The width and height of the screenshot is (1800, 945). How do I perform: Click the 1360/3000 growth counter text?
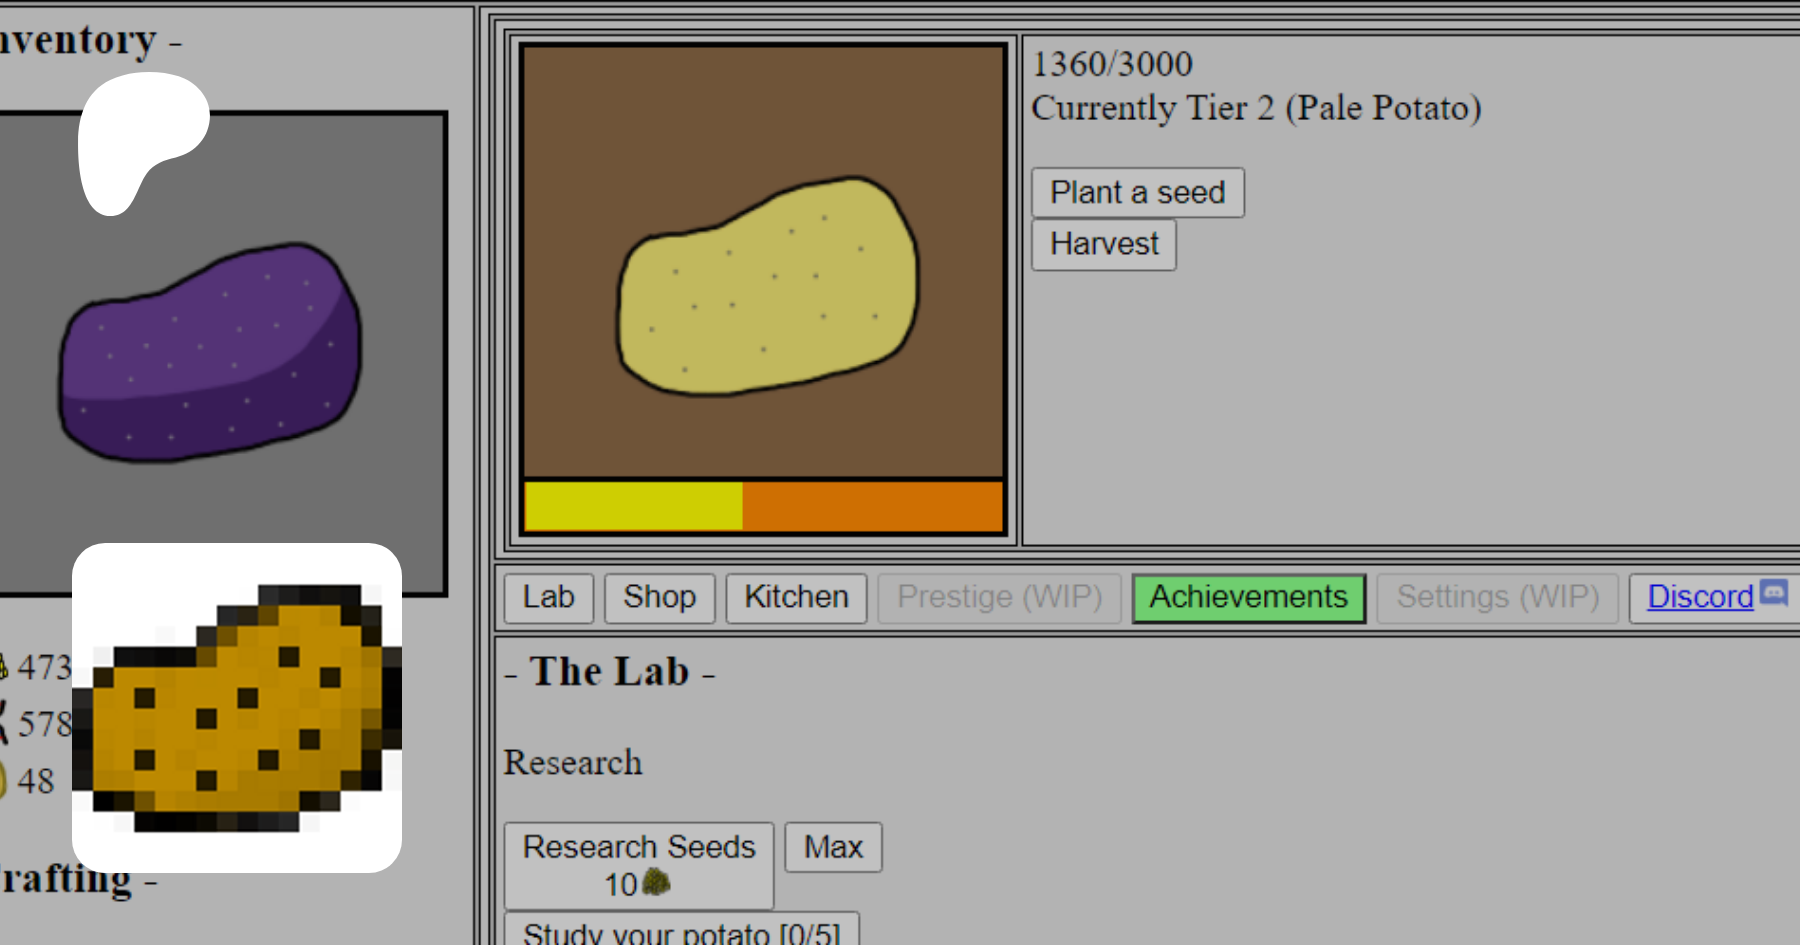pyautogui.click(x=1112, y=64)
